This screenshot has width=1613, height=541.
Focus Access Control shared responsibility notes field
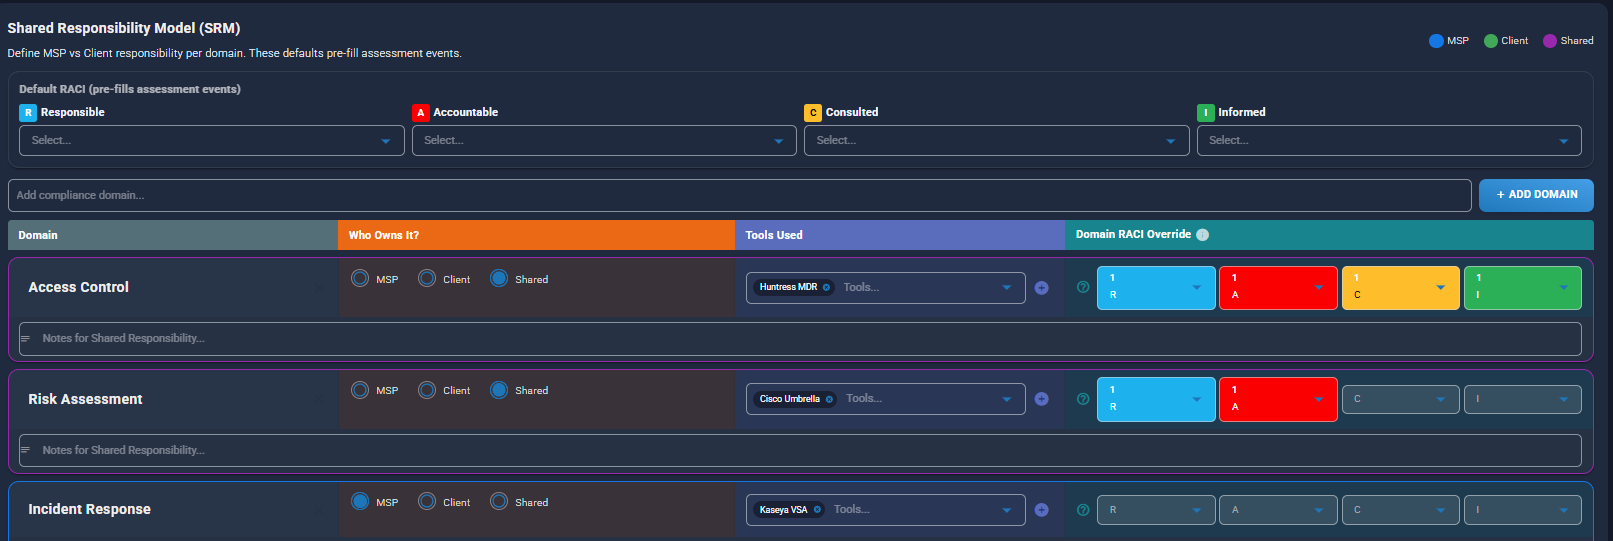tap(800, 339)
